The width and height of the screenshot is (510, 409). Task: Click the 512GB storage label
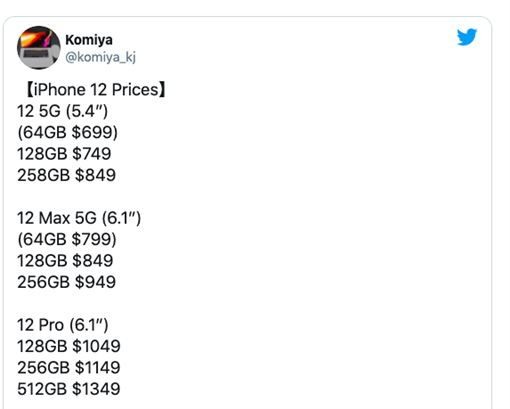point(42,389)
